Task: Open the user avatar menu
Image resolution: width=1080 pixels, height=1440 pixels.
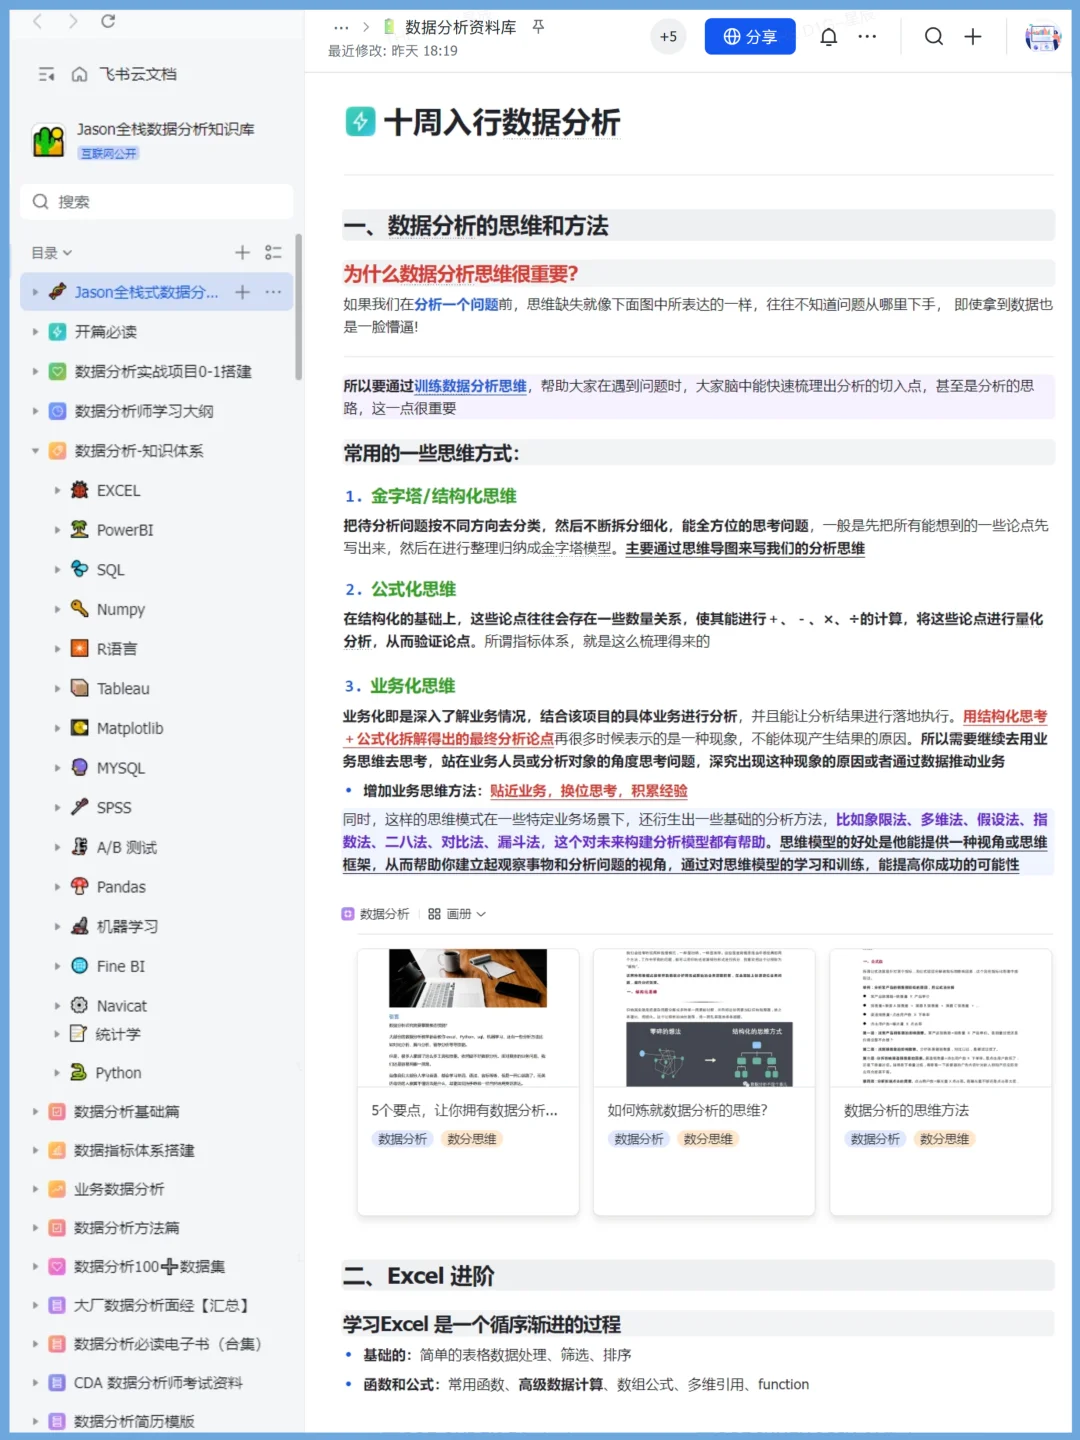Action: (x=1042, y=37)
